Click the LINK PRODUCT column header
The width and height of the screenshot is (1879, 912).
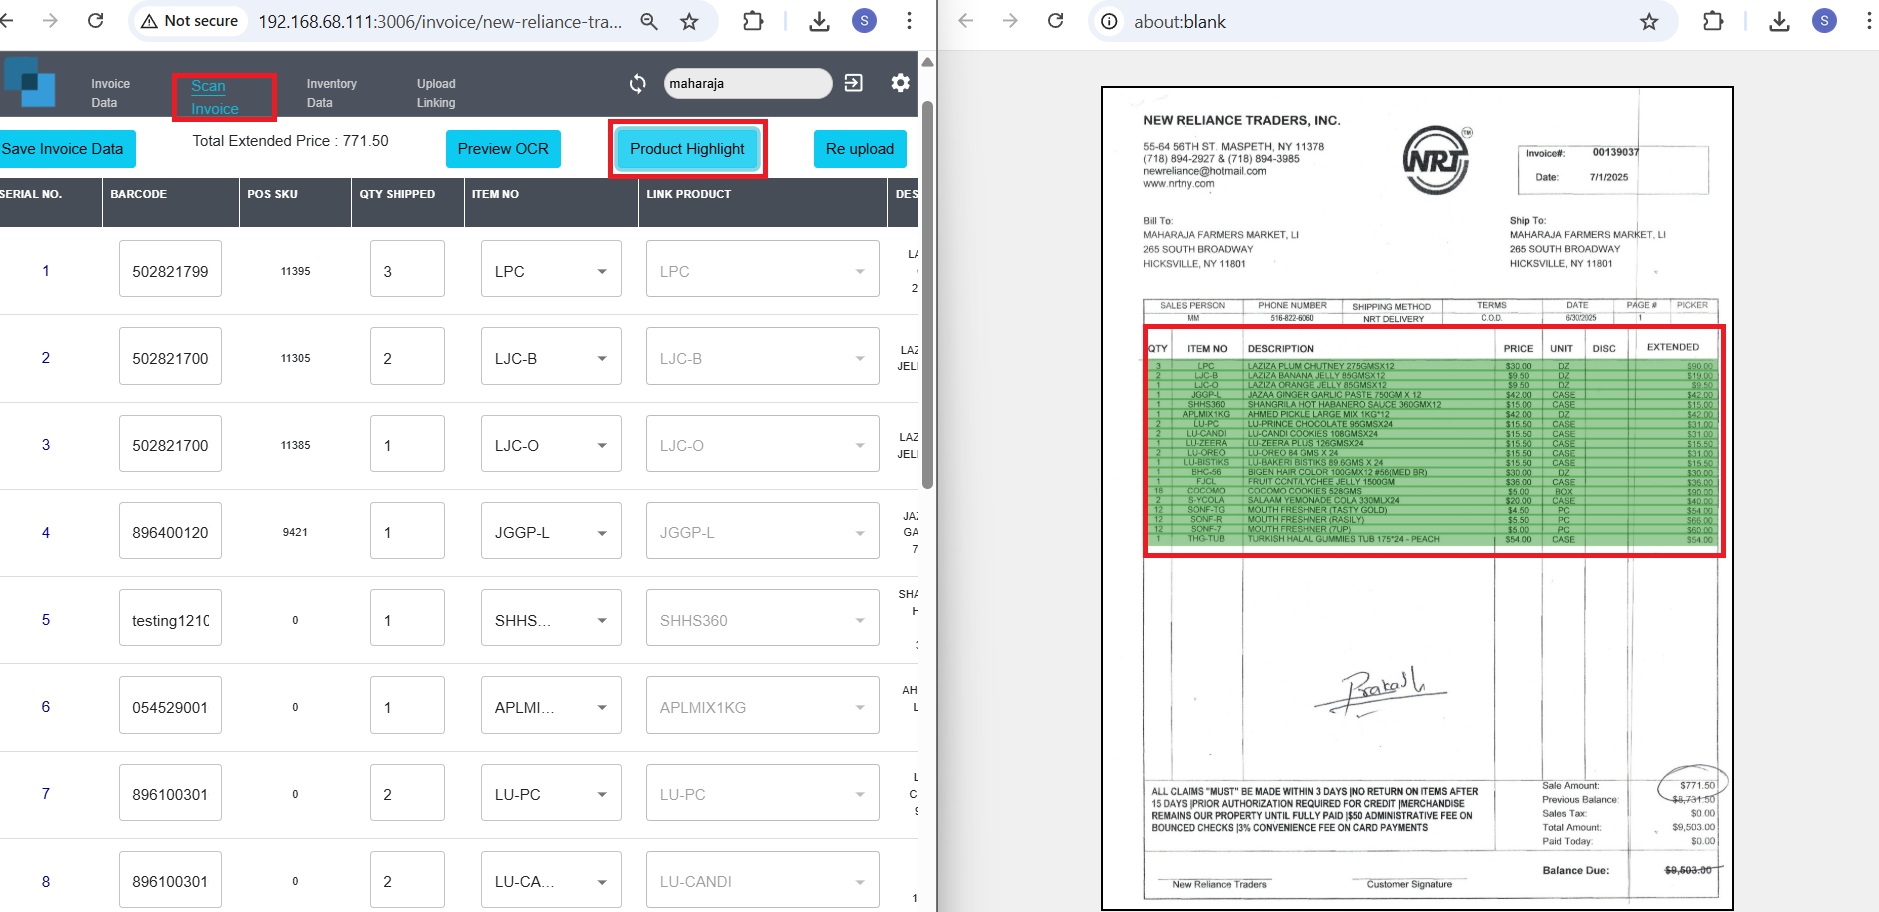pos(688,194)
